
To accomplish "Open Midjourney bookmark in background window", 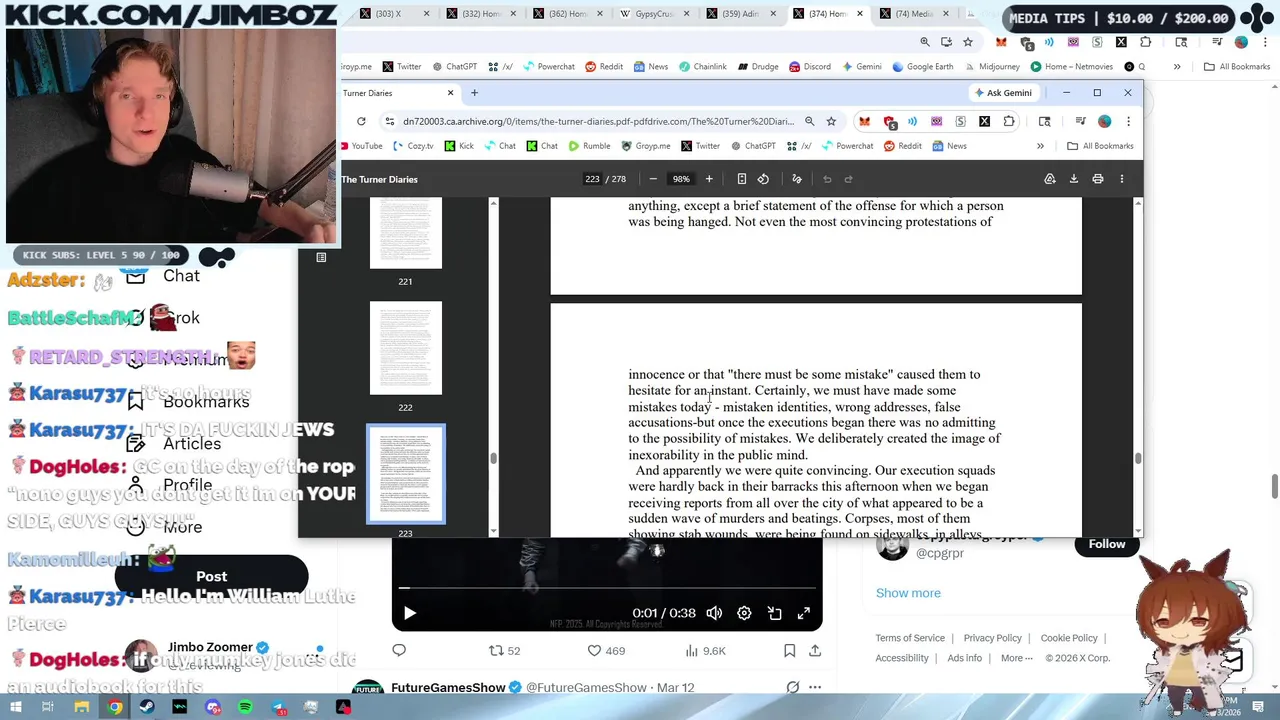I will tap(991, 67).
